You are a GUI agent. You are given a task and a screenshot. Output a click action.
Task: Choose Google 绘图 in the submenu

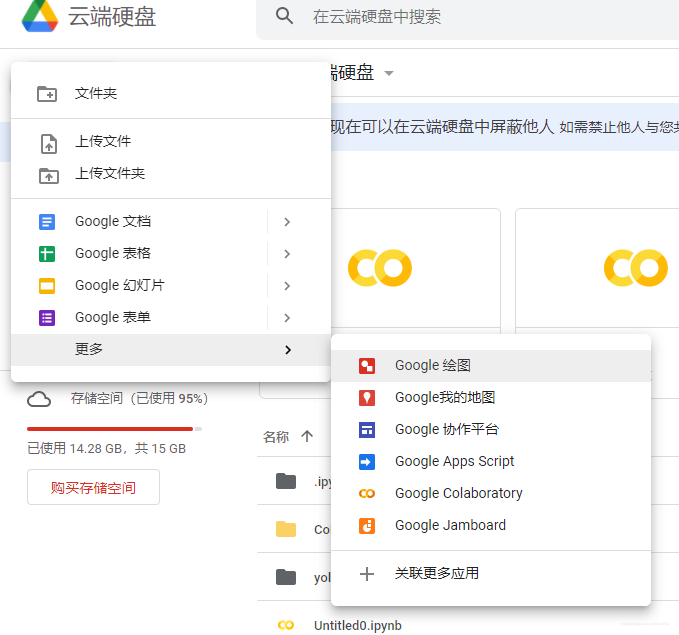coord(491,366)
